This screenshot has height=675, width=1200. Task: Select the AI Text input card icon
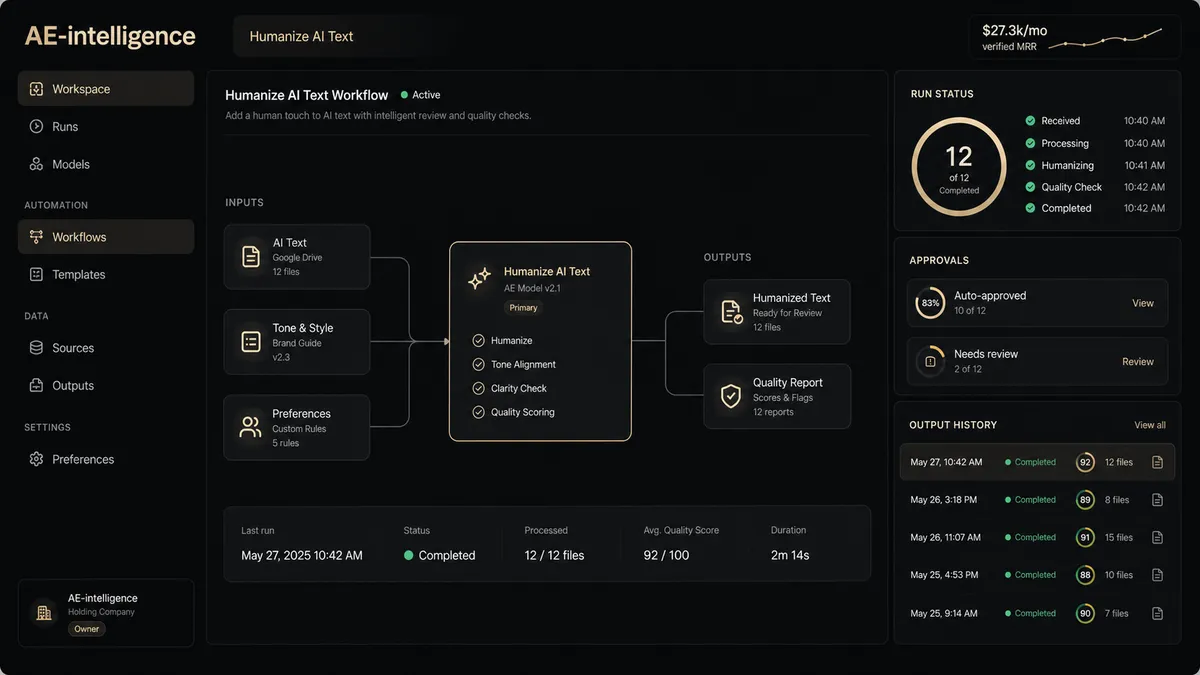coord(251,256)
